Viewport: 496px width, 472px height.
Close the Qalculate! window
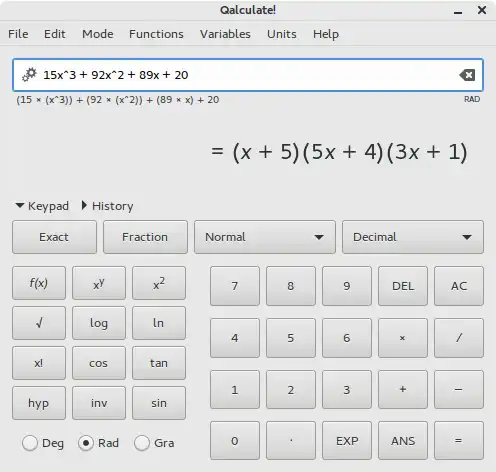482,10
